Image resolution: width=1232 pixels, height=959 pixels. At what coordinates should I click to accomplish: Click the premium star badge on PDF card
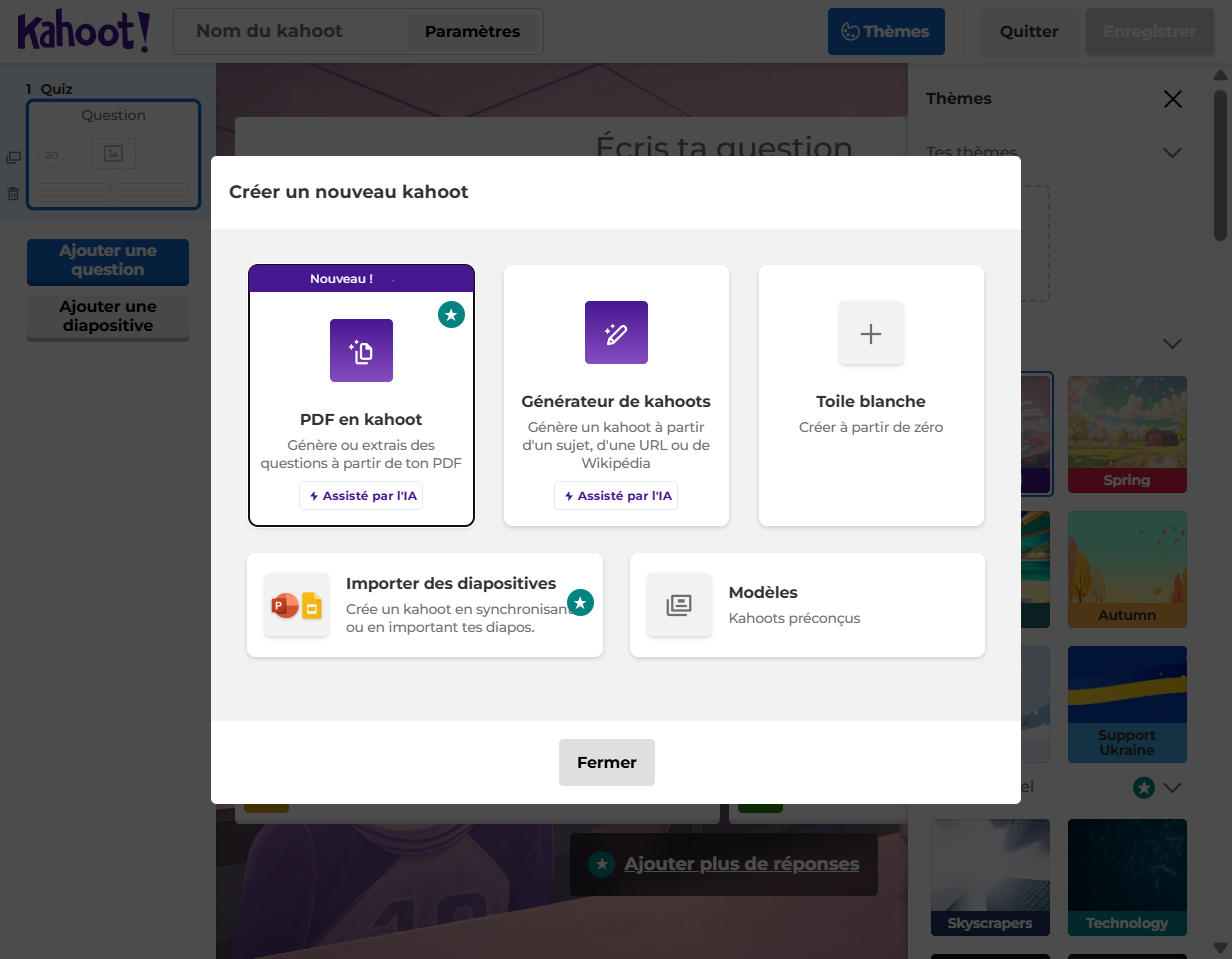pos(451,315)
